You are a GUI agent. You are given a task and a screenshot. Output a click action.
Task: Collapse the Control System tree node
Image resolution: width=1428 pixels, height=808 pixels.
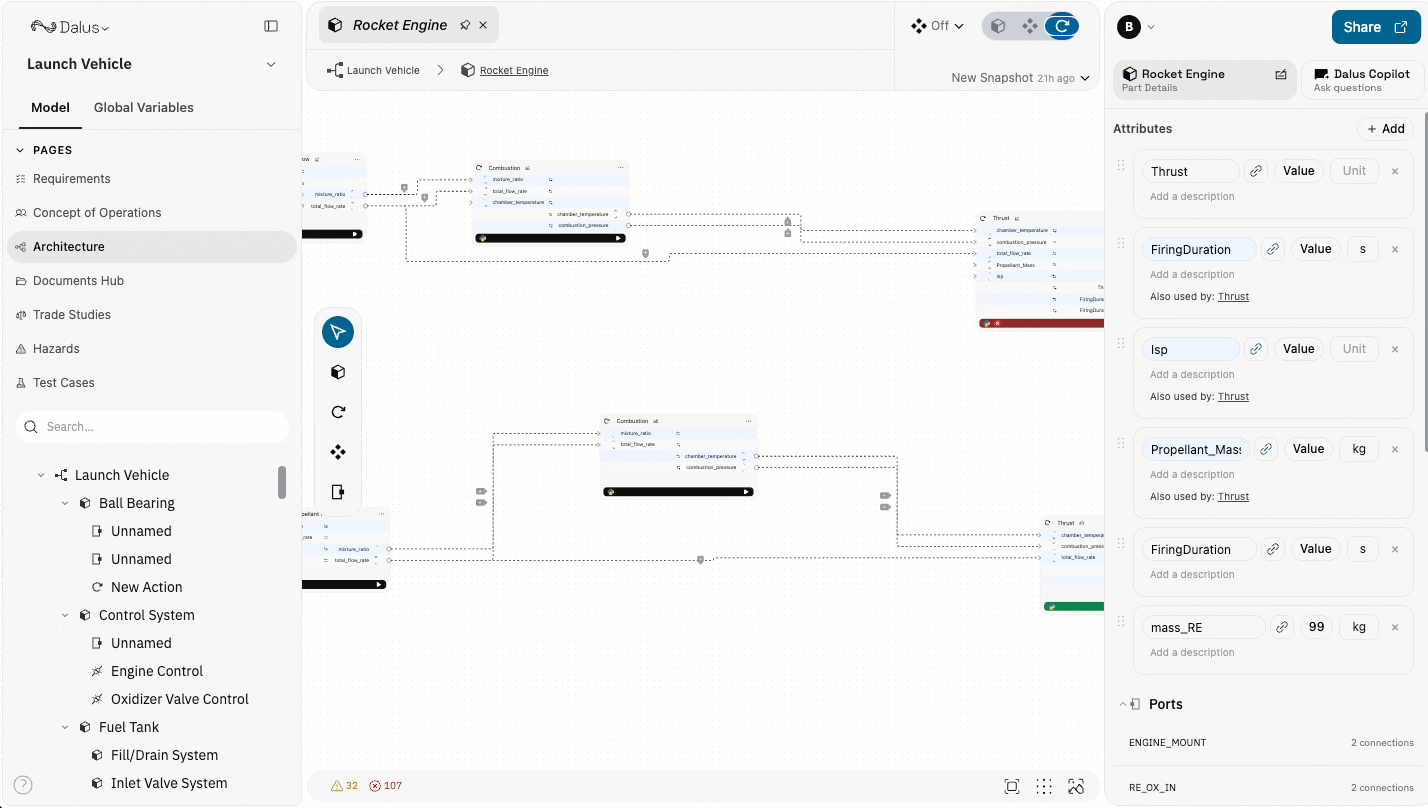[x=65, y=616]
